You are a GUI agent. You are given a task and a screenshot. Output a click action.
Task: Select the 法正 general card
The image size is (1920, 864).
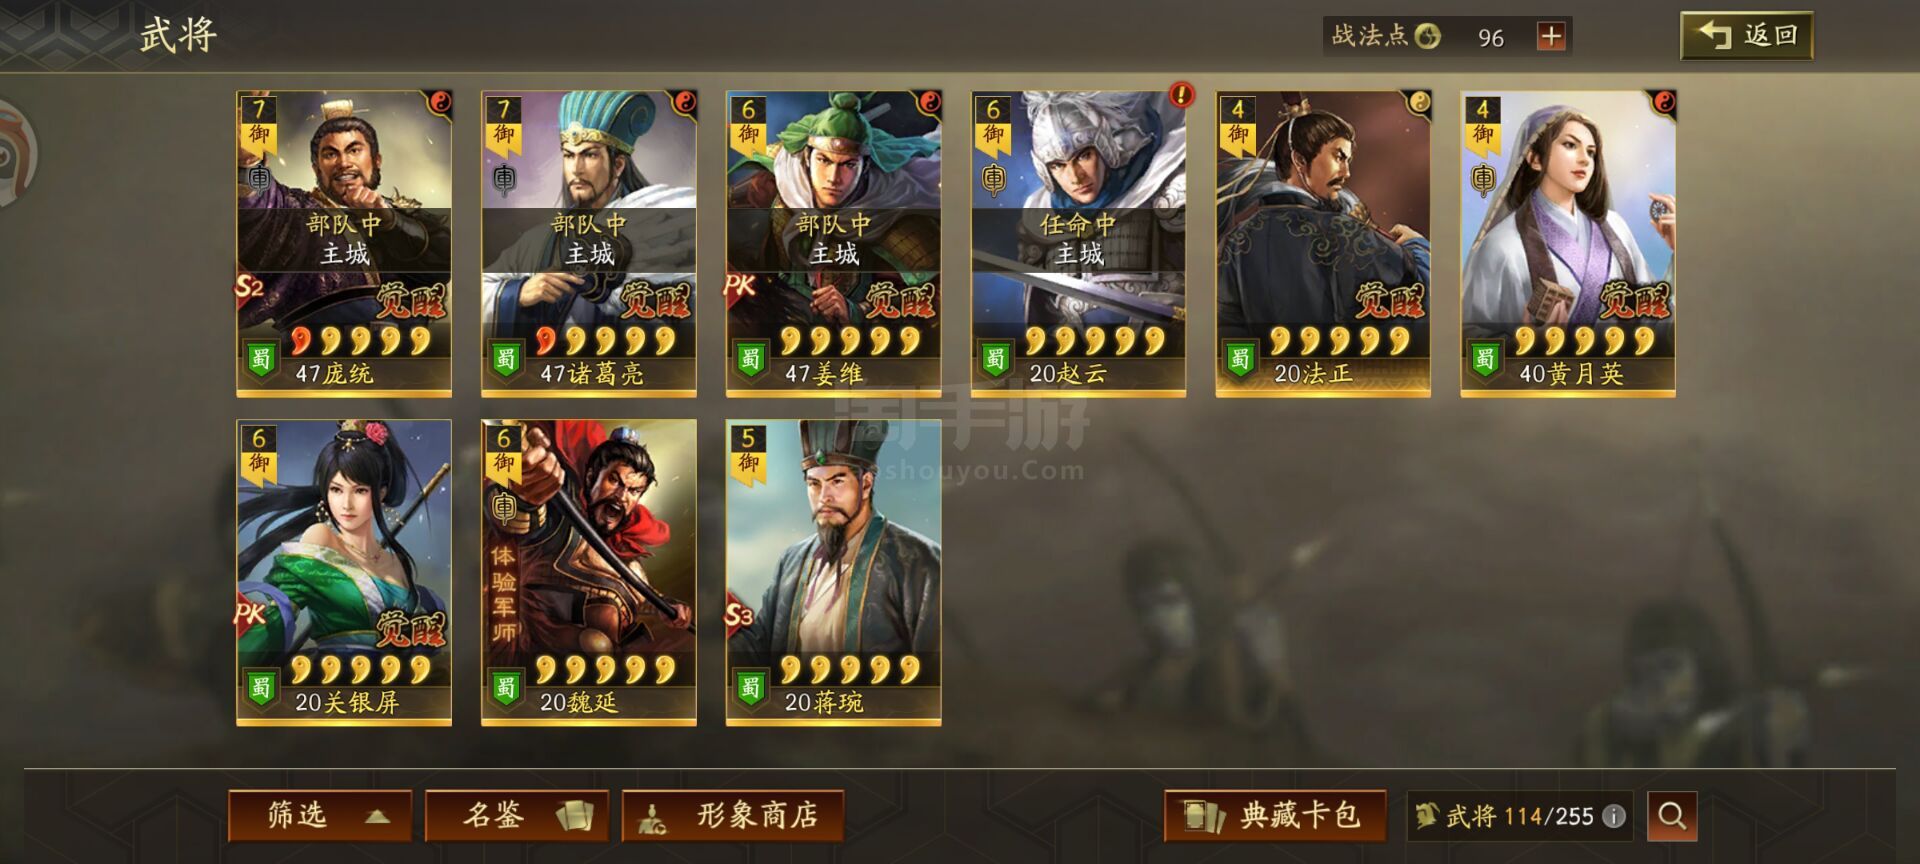1323,244
